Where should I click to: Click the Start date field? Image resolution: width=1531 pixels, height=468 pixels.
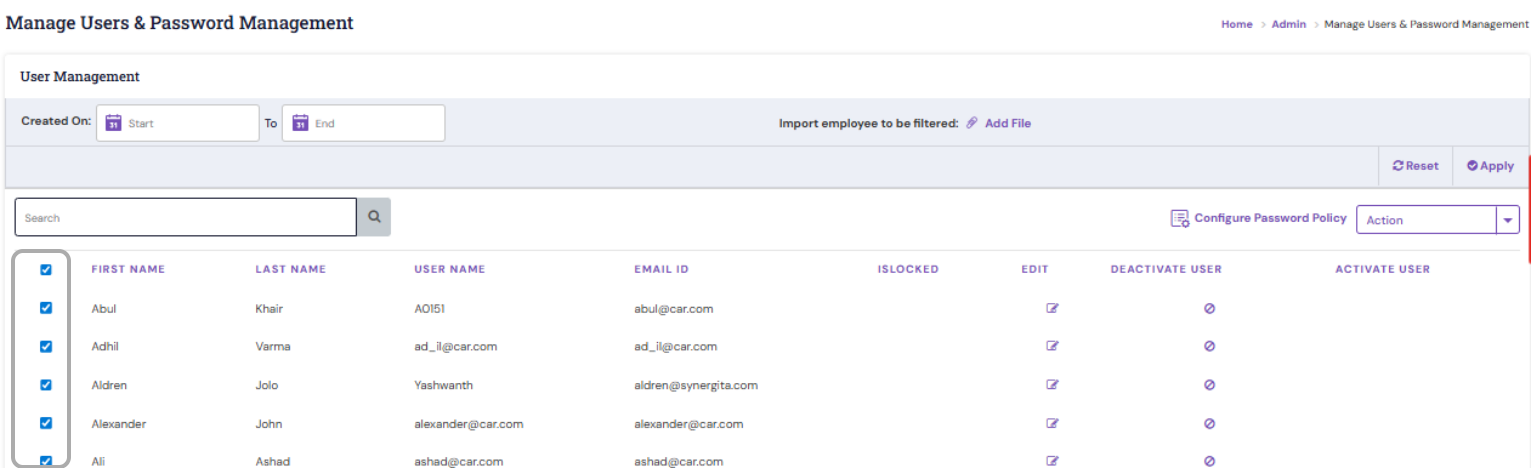178,123
